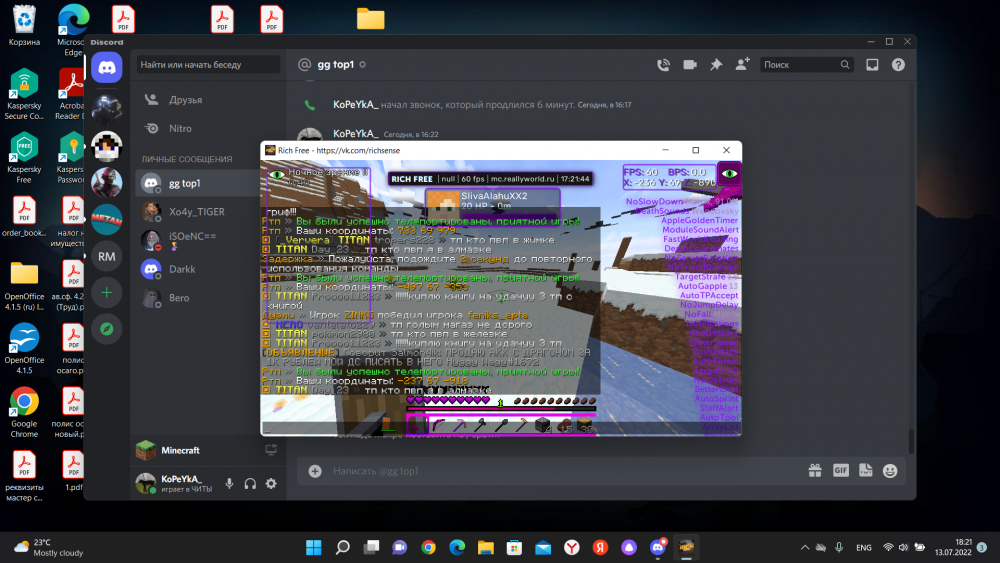Click the message input for @gg top1
Viewport: 1000px width, 563px height.
pos(561,471)
